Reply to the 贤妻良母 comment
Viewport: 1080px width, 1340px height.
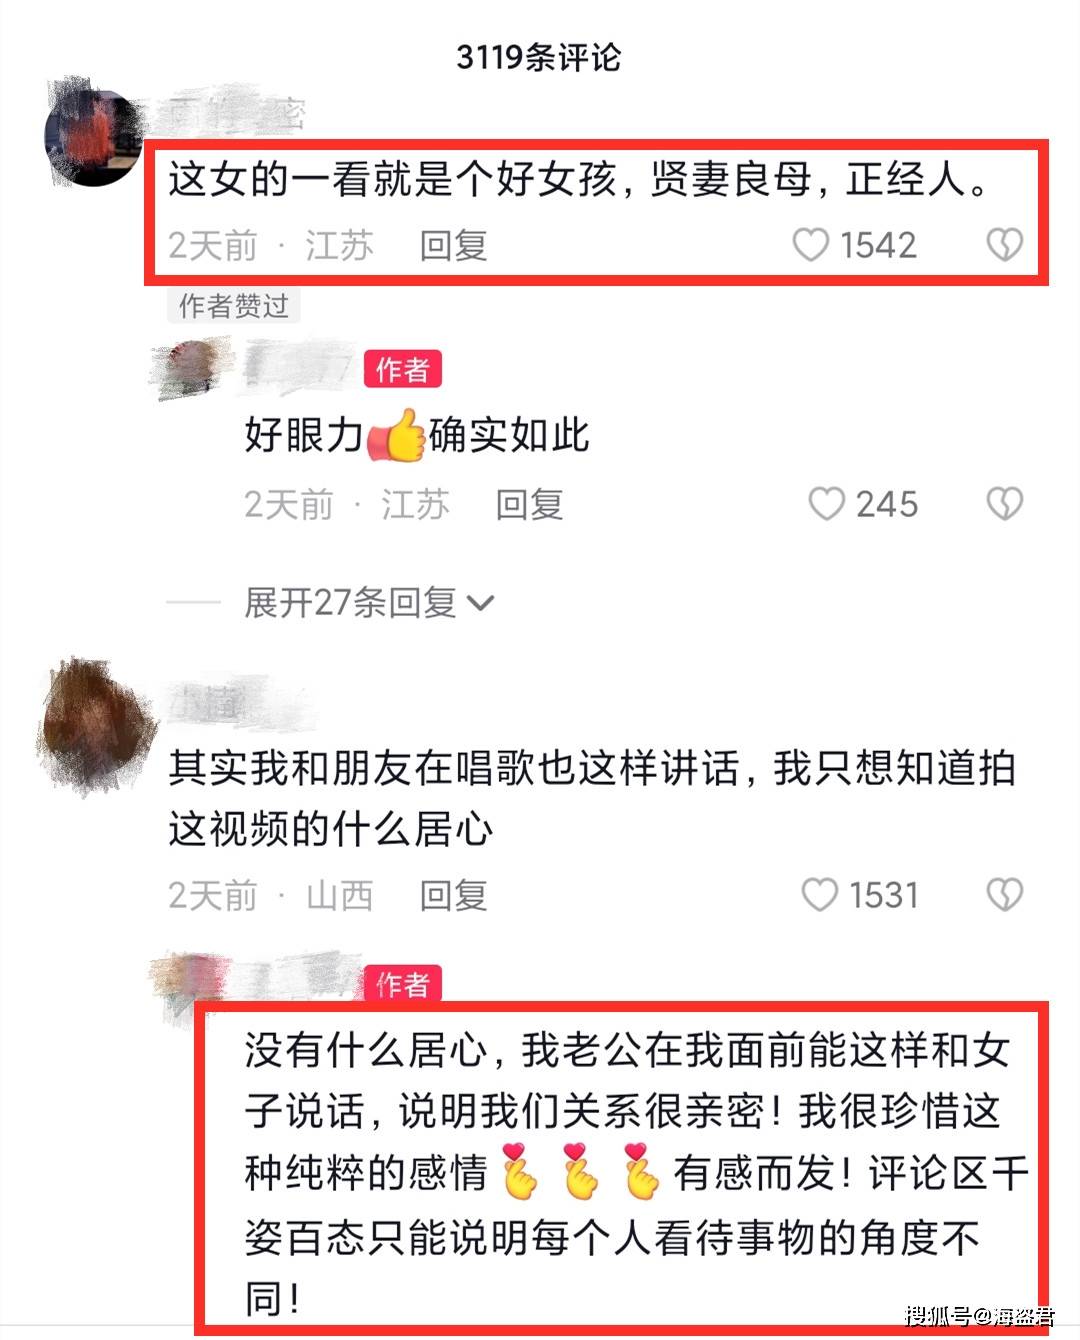click(x=453, y=245)
